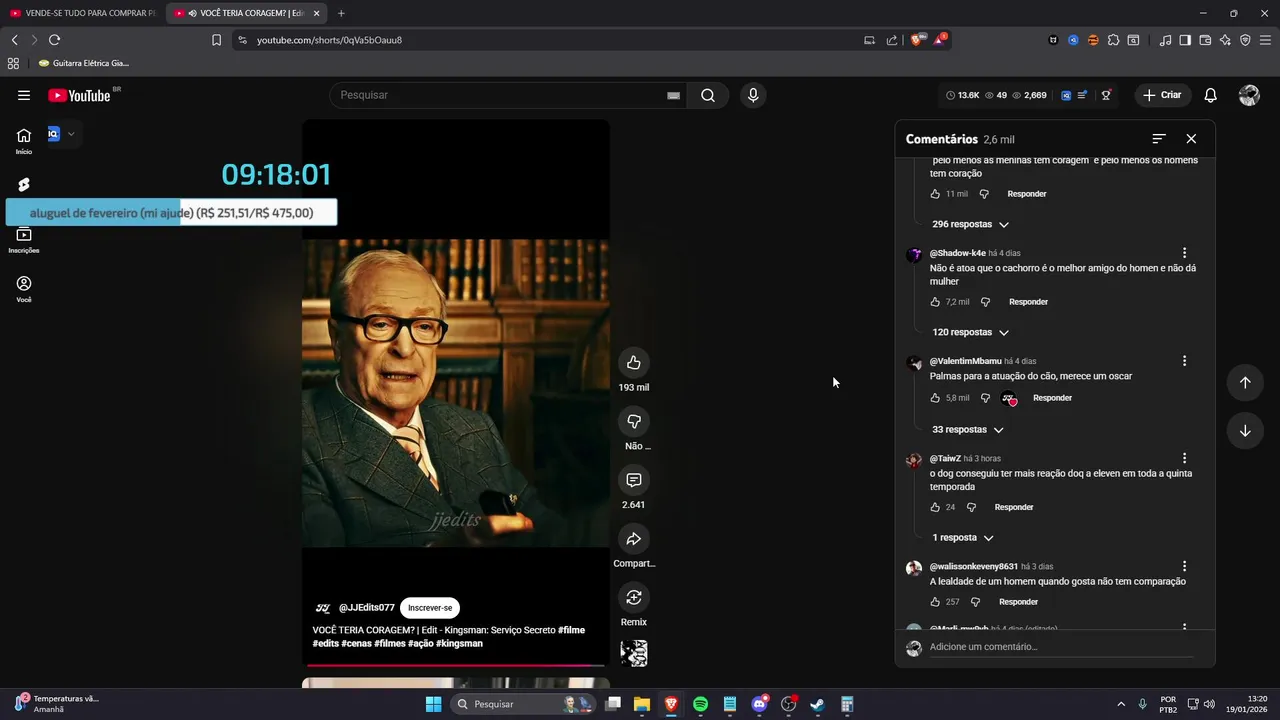Screen dimensions: 1280x720
Task: Go to next short with down arrow
Action: point(1245,431)
